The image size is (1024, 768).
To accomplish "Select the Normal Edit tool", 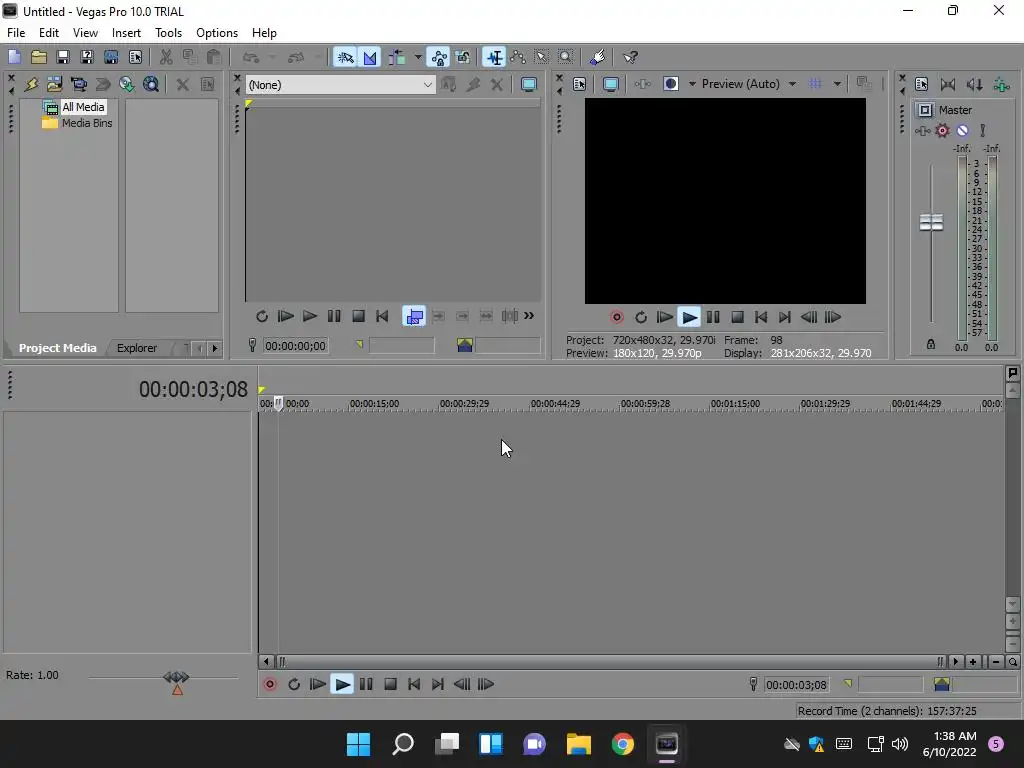I will (x=495, y=57).
